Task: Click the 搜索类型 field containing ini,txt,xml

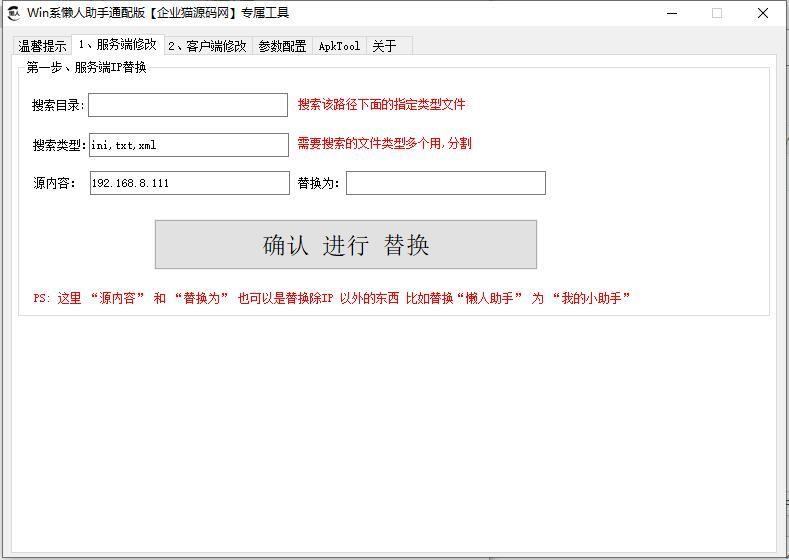Action: click(189, 145)
